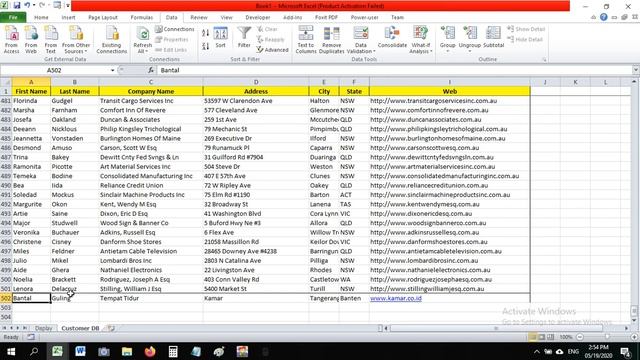Open Data Validation dropdown arrow
This screenshot has height=360, width=640.
(374, 51)
